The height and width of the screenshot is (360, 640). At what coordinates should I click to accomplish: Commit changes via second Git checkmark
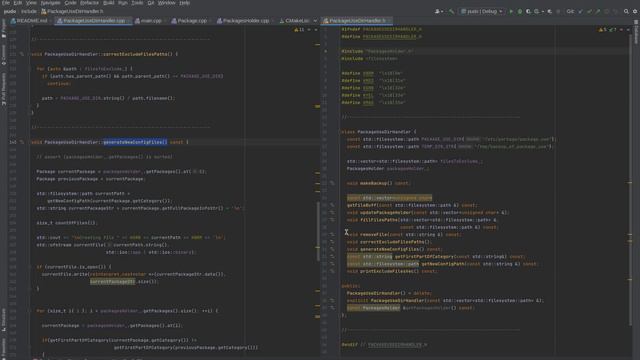tap(589, 11)
